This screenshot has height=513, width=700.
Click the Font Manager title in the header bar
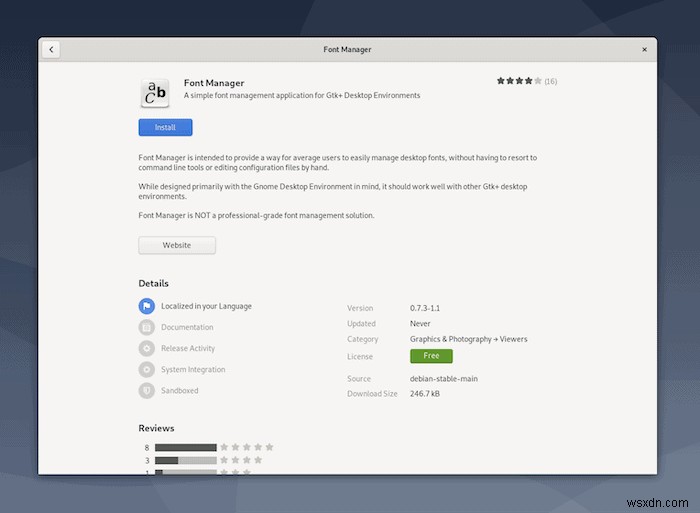(347, 50)
